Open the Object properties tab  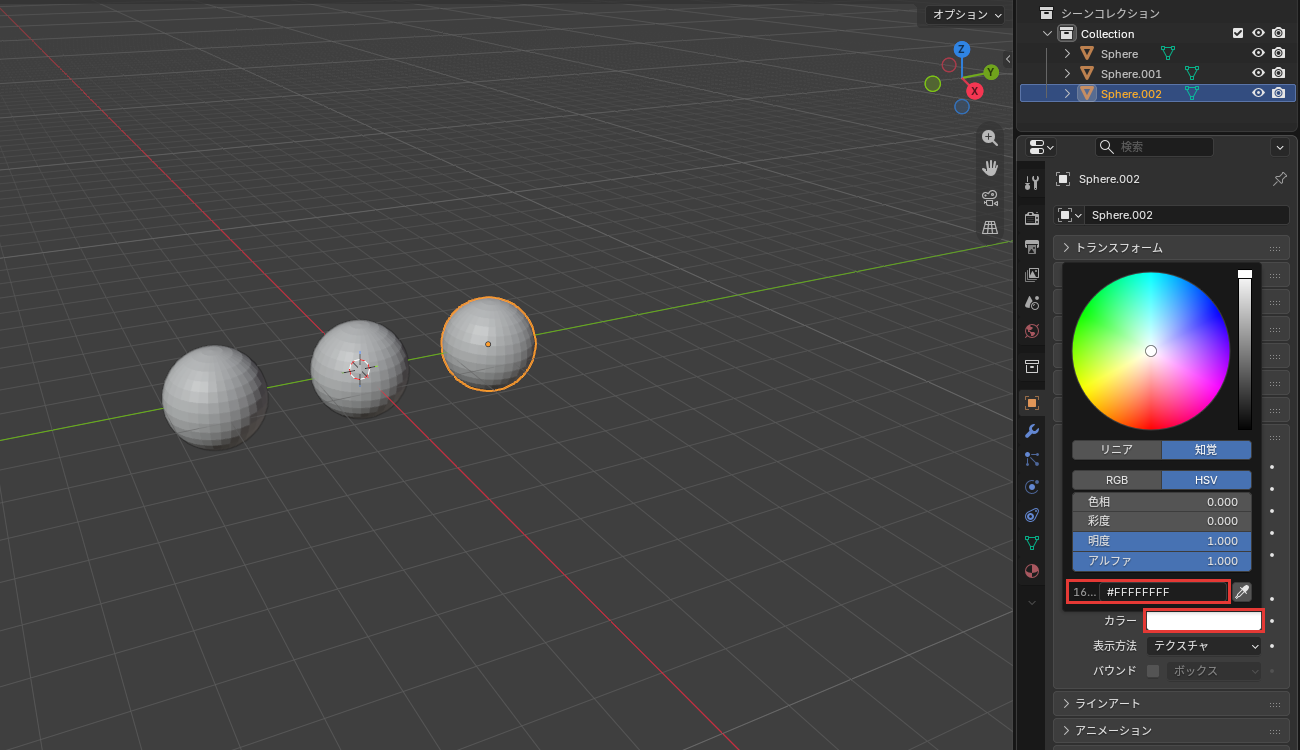point(1032,403)
